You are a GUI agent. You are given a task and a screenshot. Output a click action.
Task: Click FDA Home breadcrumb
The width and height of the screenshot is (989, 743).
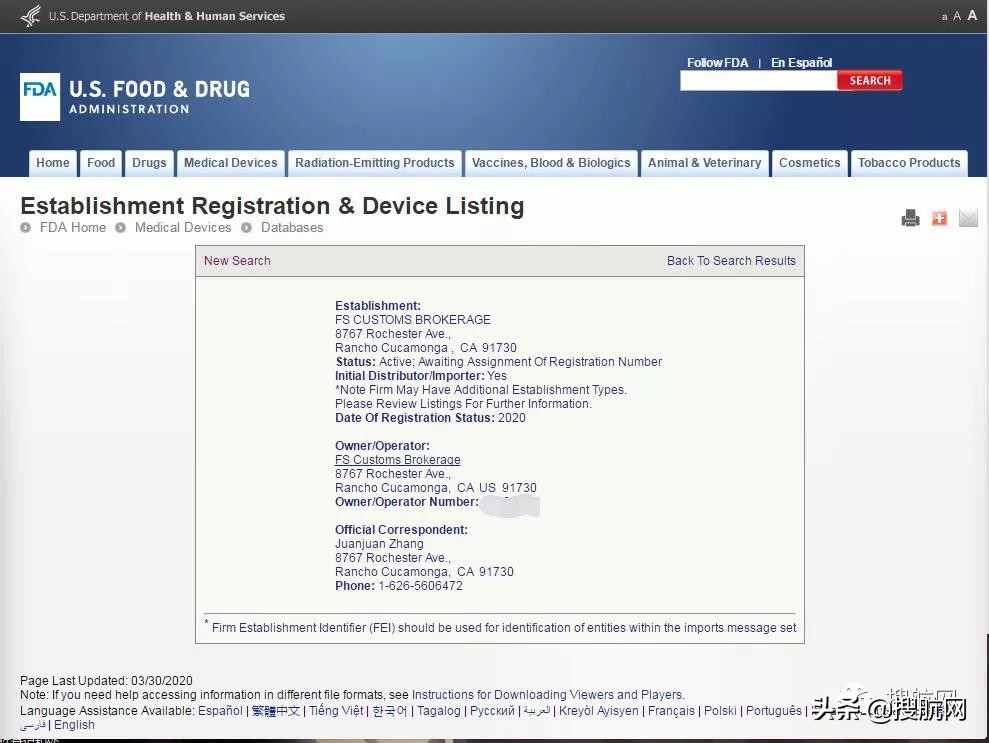click(73, 228)
